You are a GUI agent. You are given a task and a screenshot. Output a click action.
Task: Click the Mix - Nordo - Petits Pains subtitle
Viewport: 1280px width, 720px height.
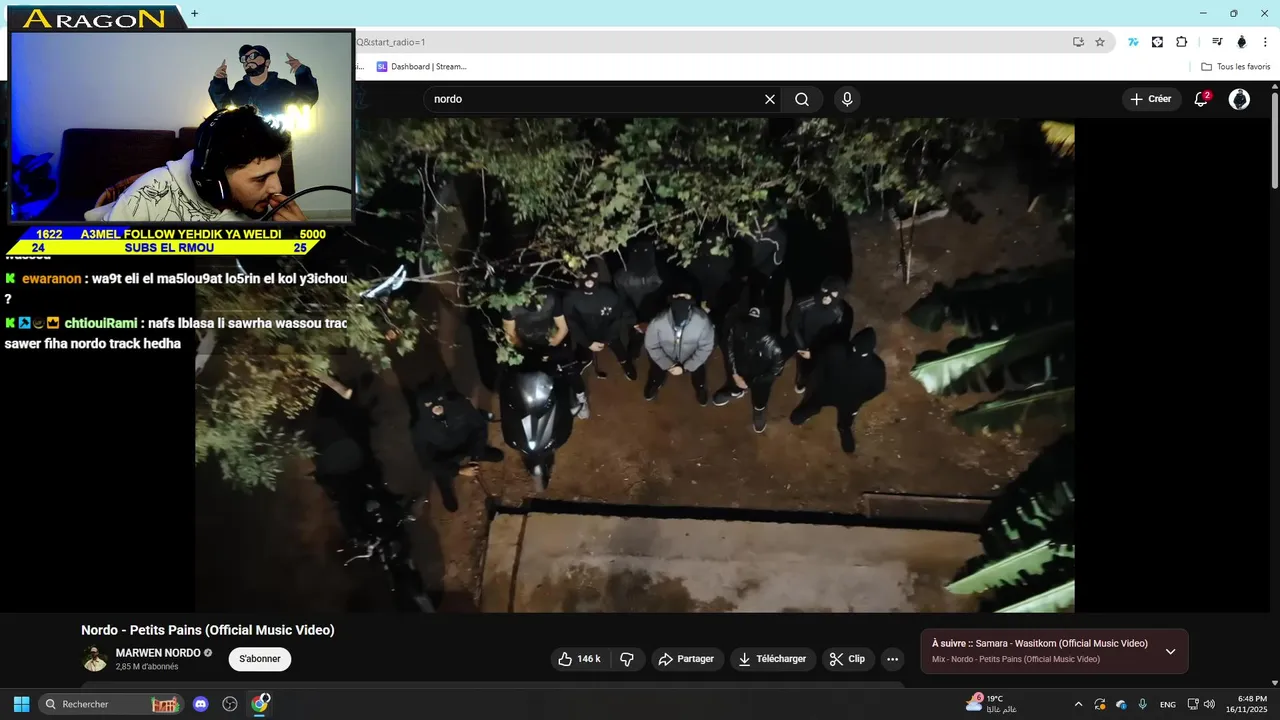pos(1016,659)
